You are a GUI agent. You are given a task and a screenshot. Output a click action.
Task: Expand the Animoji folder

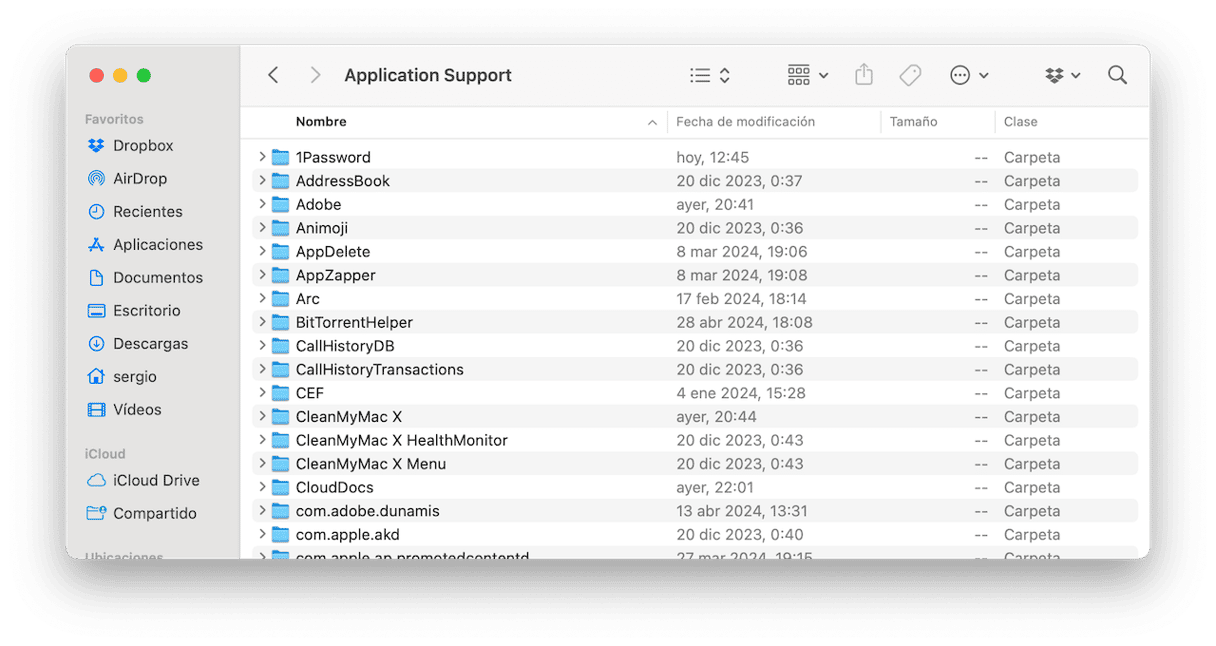262,228
